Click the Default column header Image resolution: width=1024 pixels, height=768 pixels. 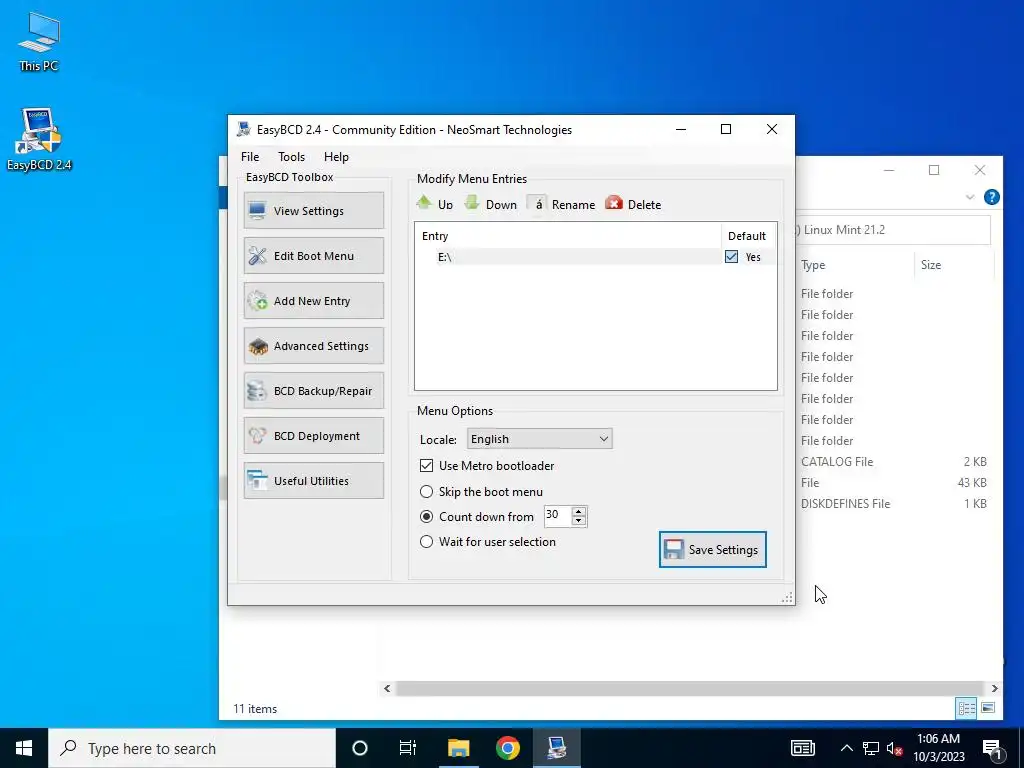[748, 236]
